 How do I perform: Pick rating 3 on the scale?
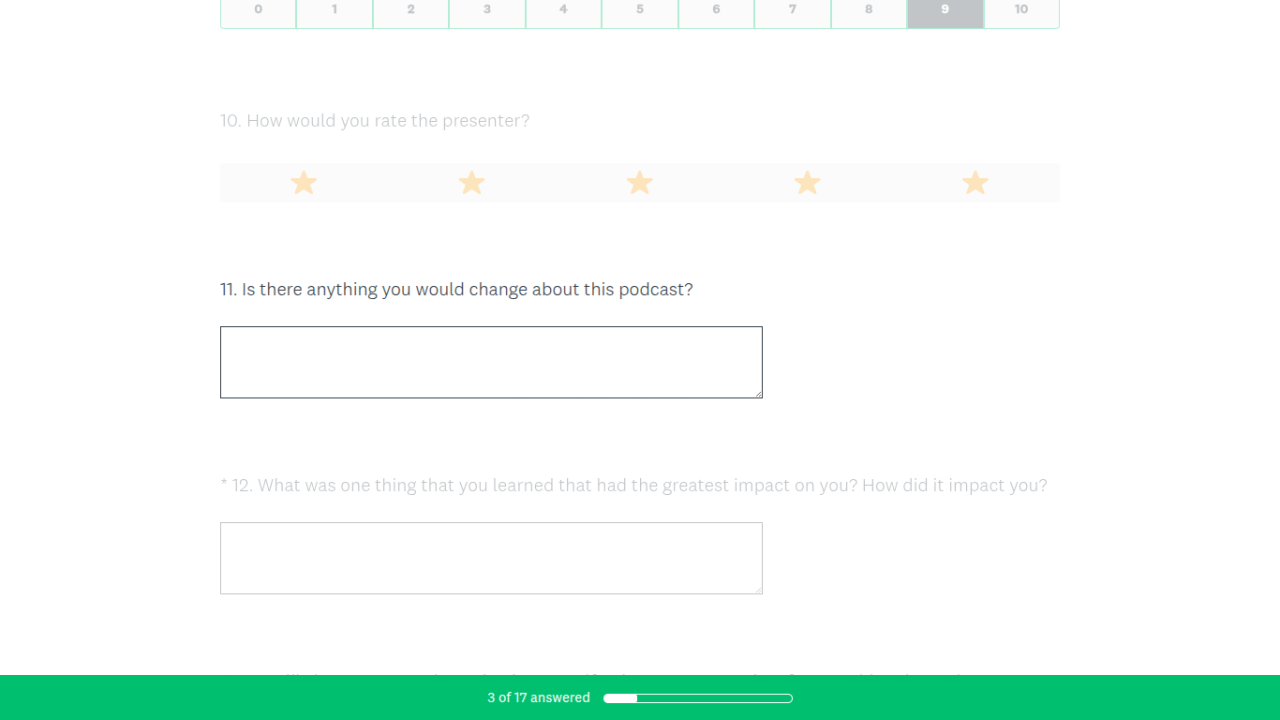(487, 11)
